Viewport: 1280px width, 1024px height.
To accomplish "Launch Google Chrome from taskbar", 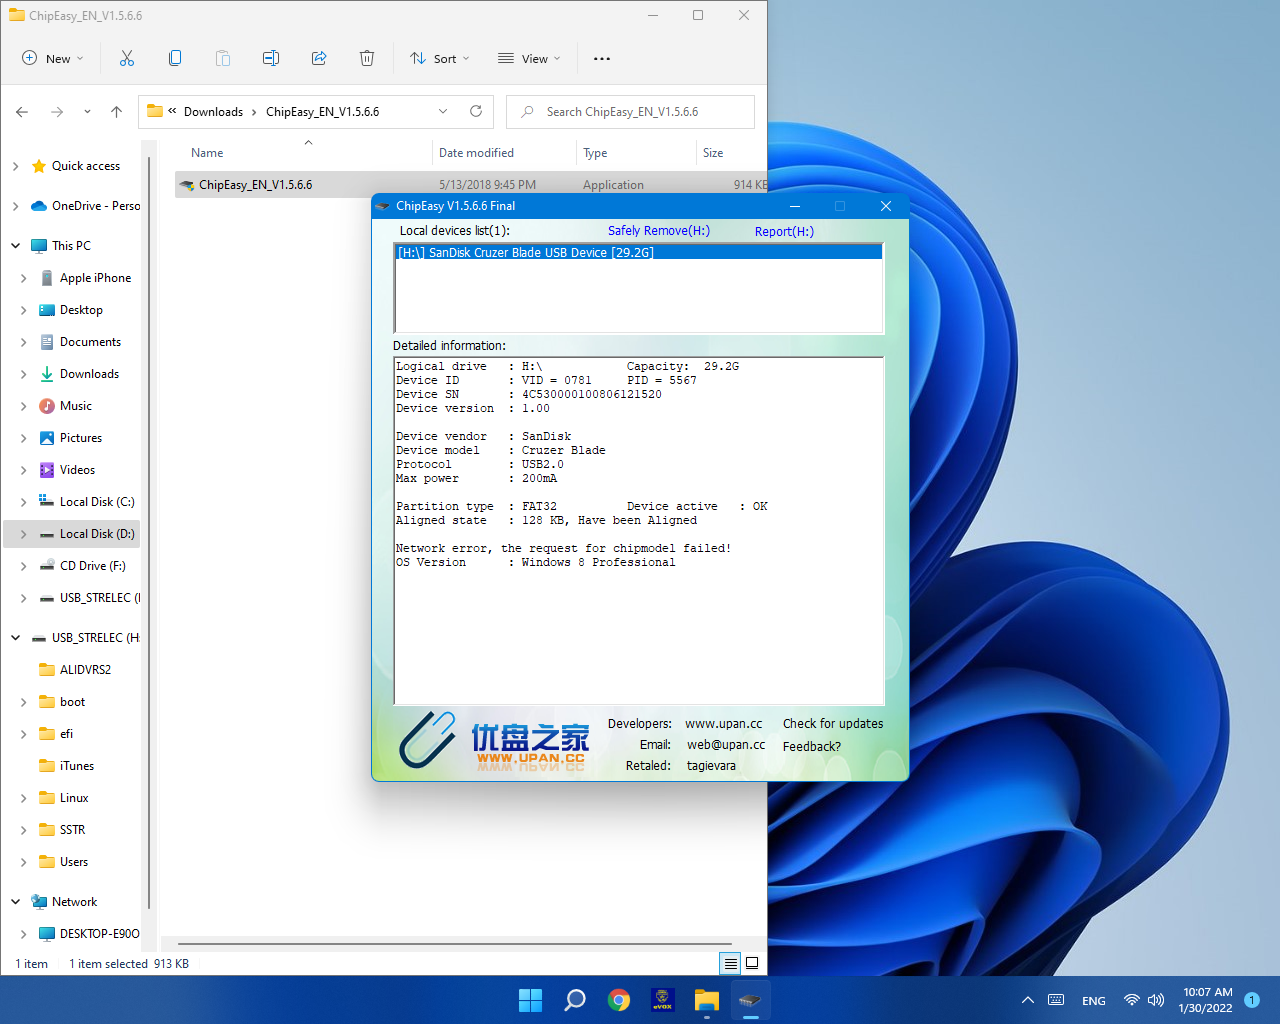I will [x=619, y=1000].
